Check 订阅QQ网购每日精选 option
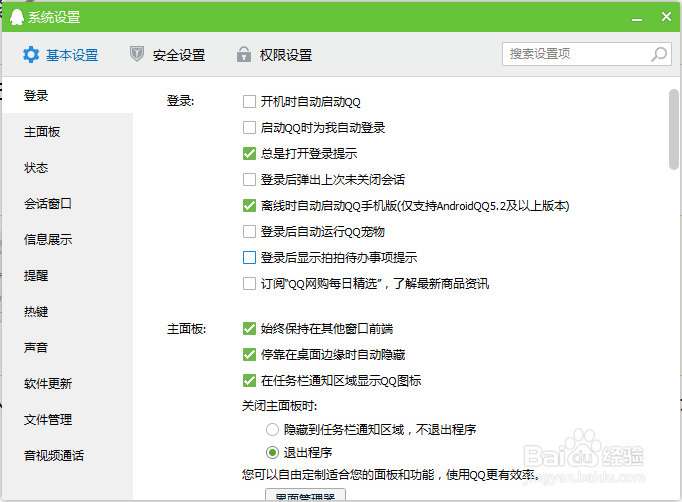Image resolution: width=682 pixels, height=502 pixels. pyautogui.click(x=249, y=284)
